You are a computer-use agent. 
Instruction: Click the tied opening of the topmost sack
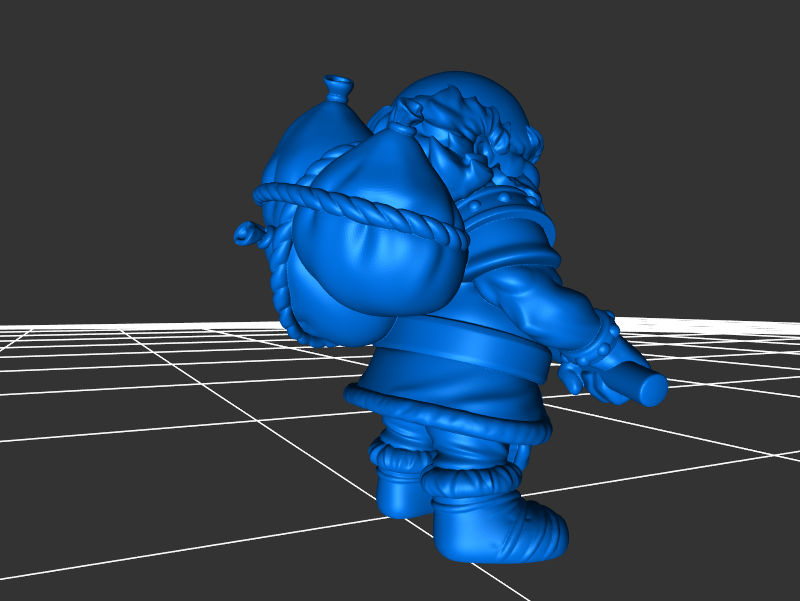[339, 87]
